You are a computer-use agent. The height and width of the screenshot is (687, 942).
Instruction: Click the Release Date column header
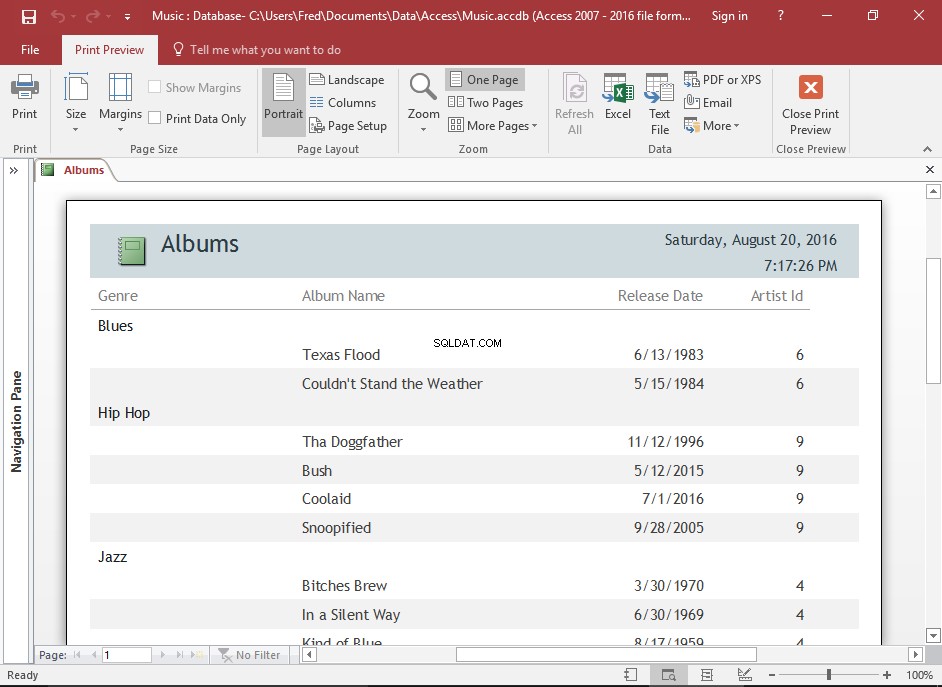pyautogui.click(x=660, y=295)
